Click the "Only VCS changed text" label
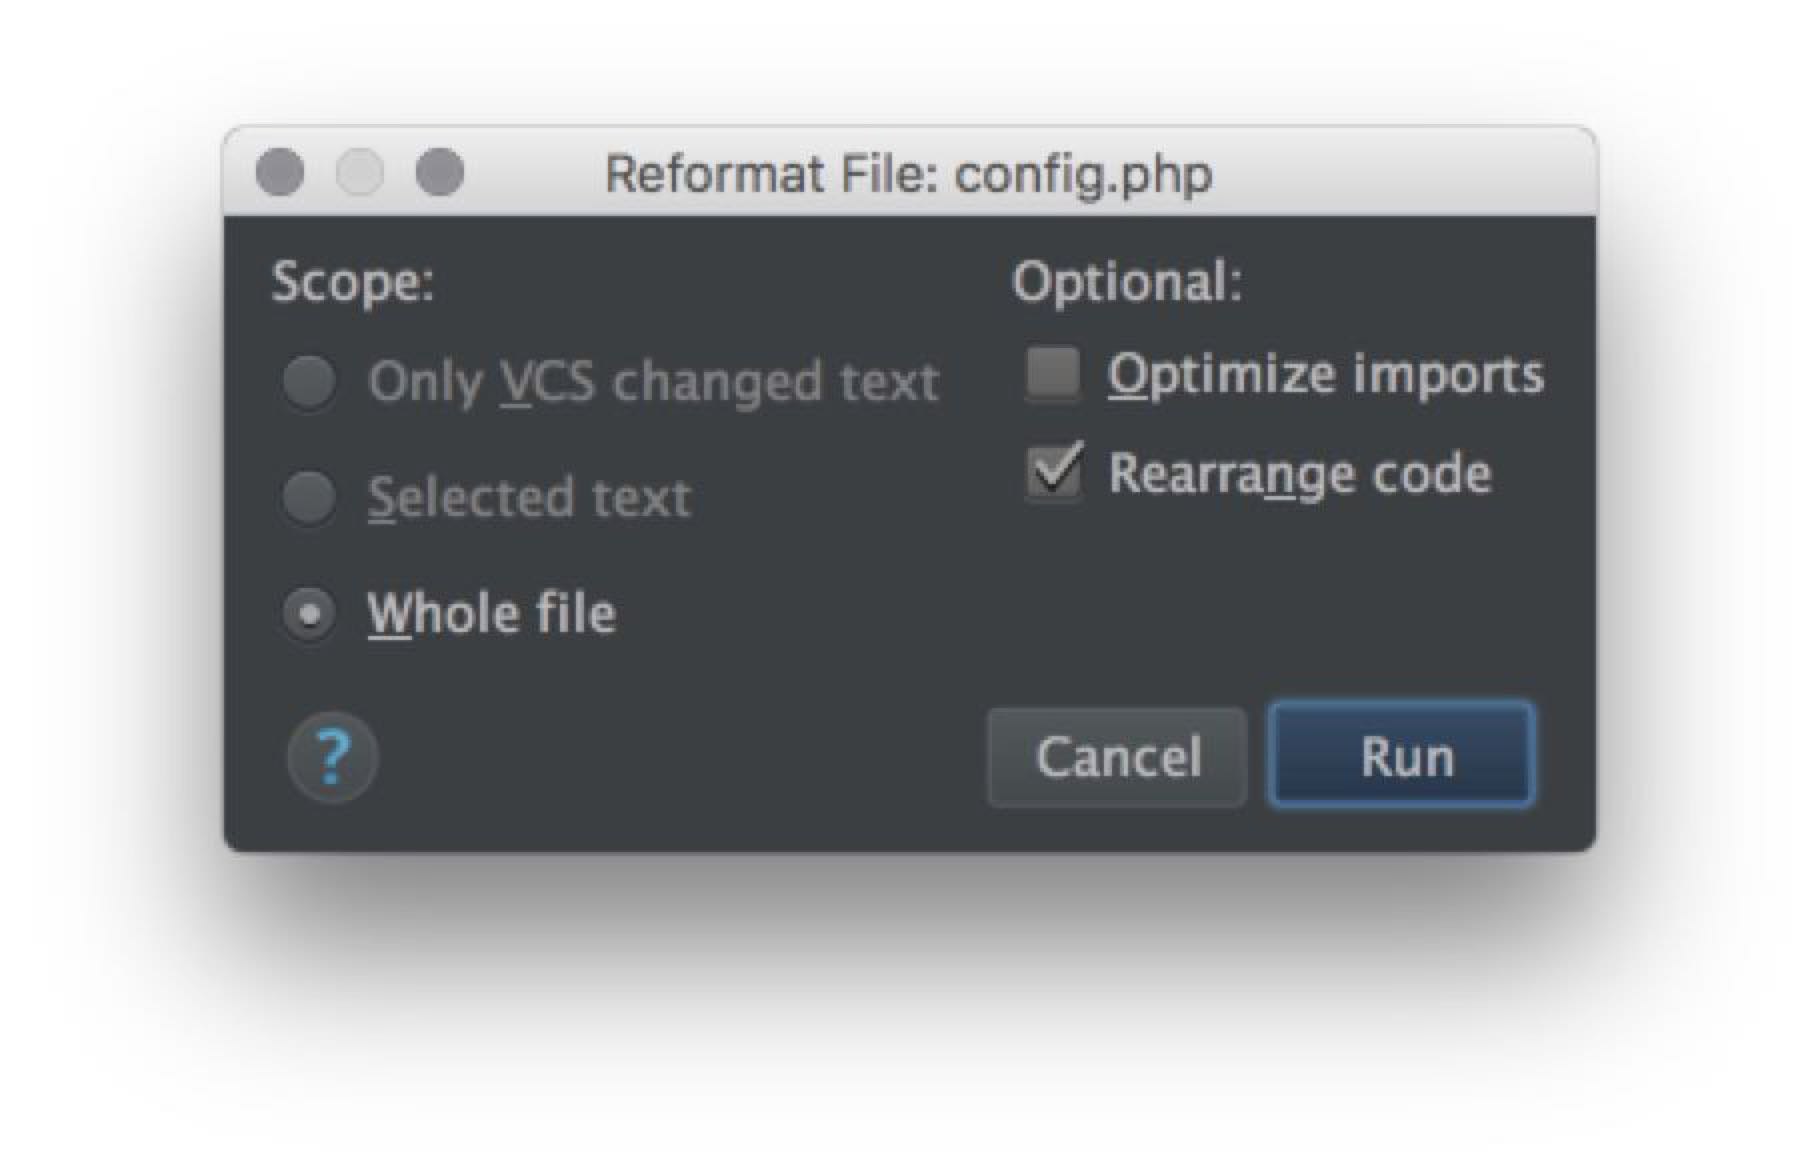1820x1172 pixels. click(x=653, y=382)
